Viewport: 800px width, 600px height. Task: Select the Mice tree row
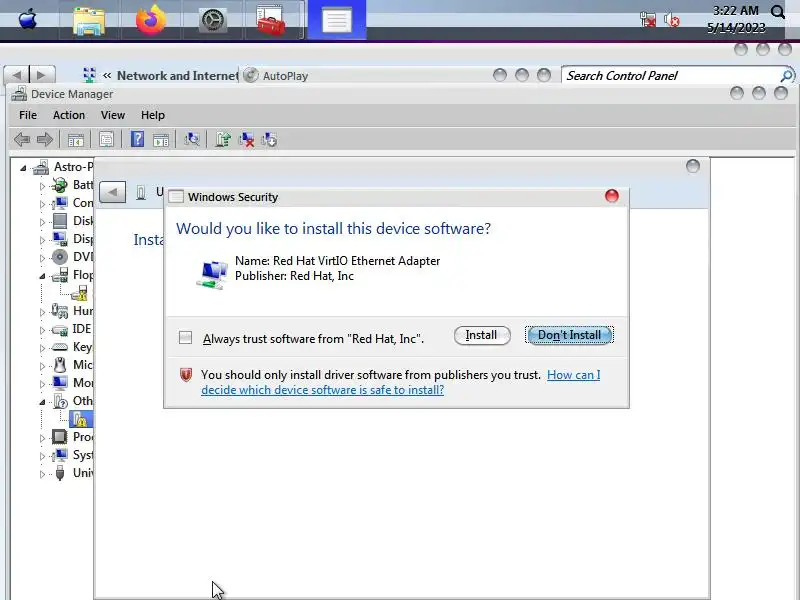[71, 365]
